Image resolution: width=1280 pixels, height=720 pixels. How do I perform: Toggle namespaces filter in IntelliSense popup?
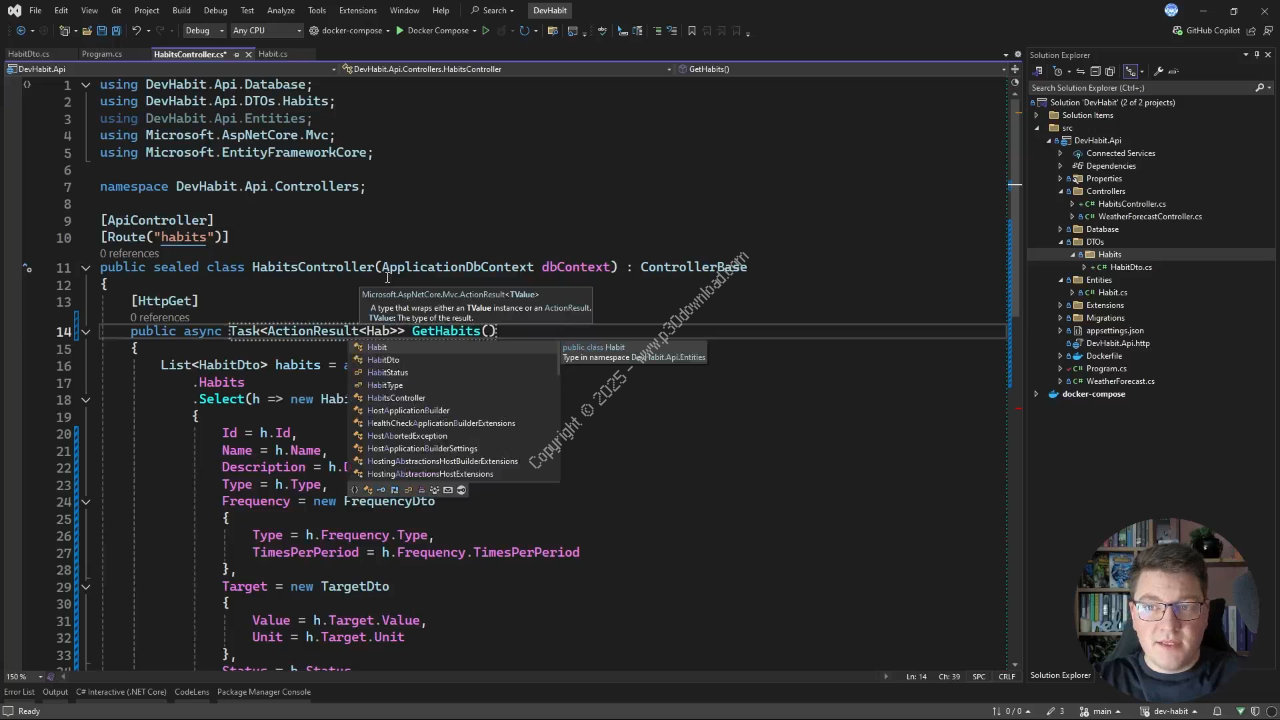(354, 490)
